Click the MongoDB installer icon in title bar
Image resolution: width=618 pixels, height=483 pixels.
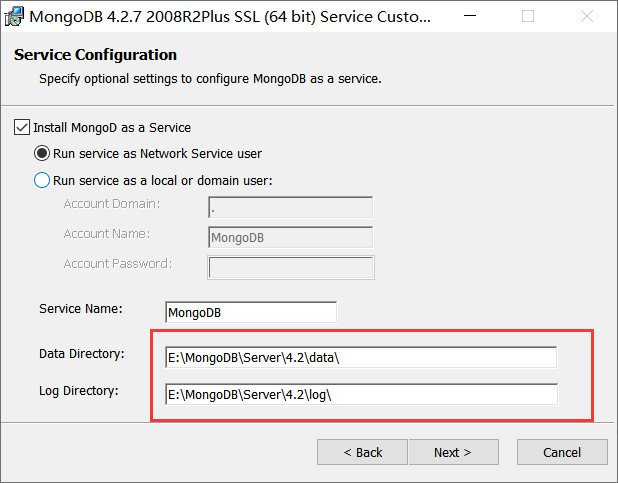coord(14,17)
